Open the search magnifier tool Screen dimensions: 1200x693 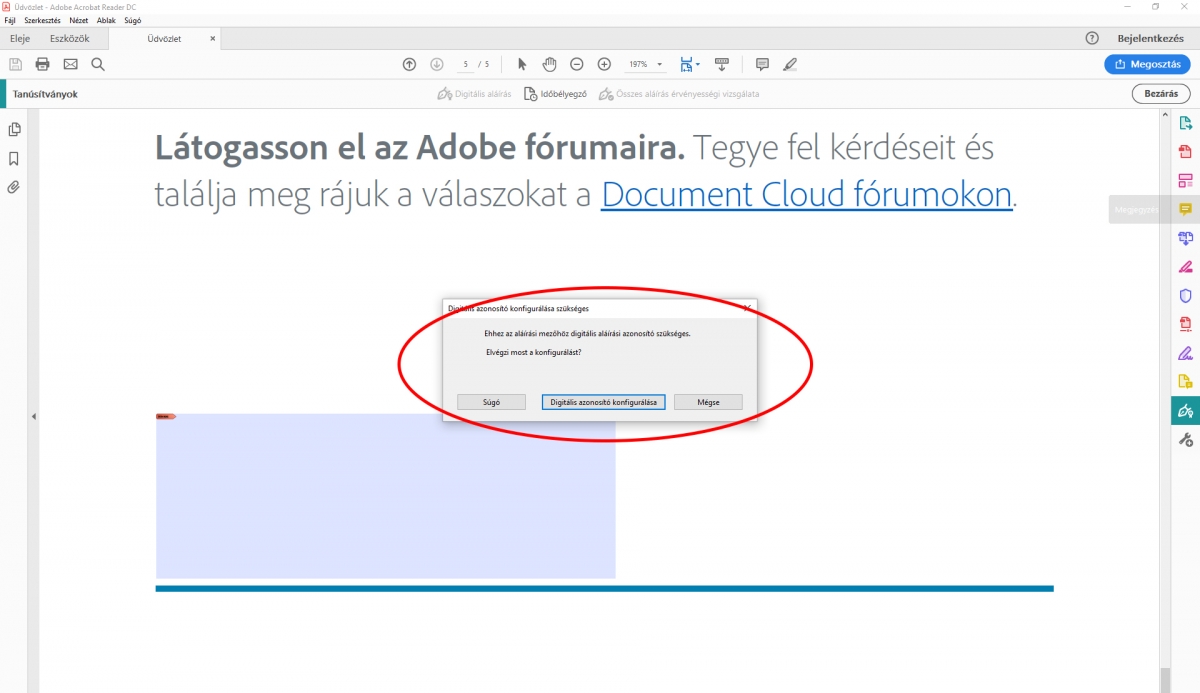pyautogui.click(x=98, y=64)
